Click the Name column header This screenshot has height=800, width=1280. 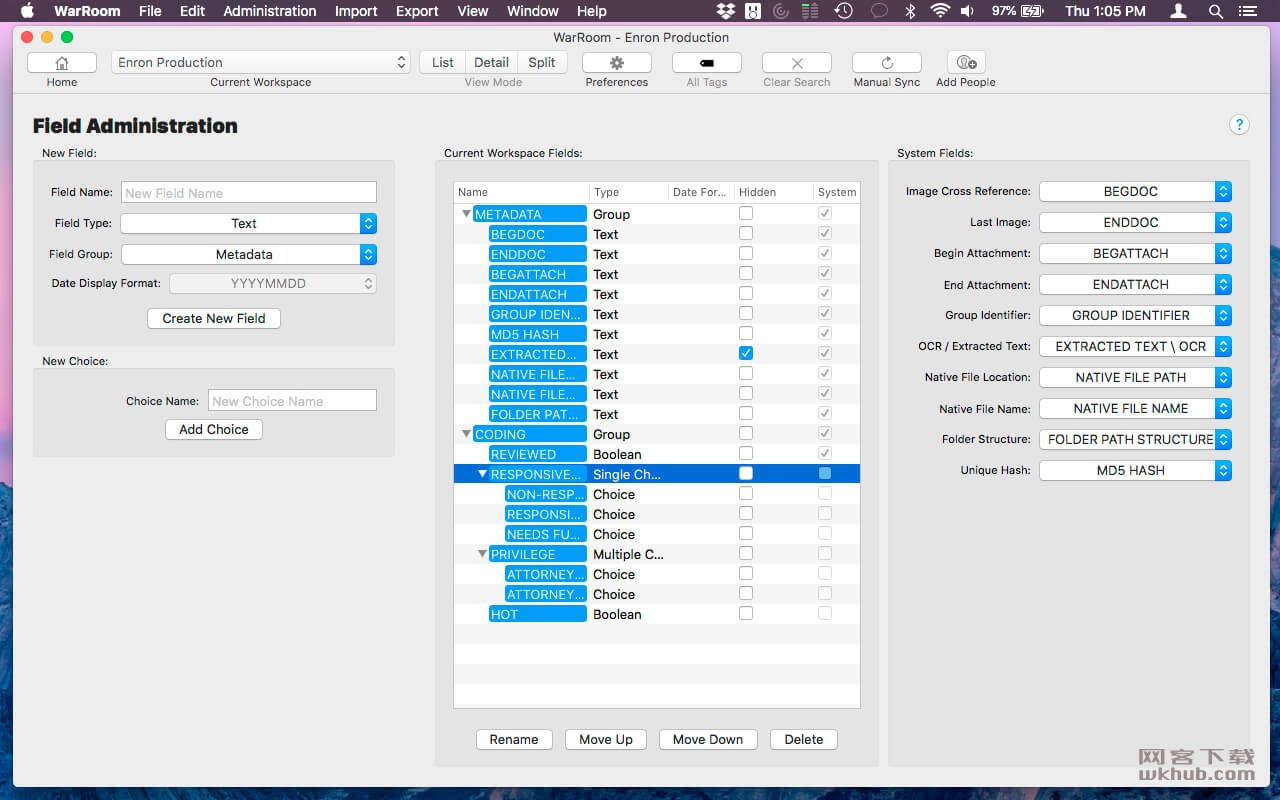(x=522, y=192)
